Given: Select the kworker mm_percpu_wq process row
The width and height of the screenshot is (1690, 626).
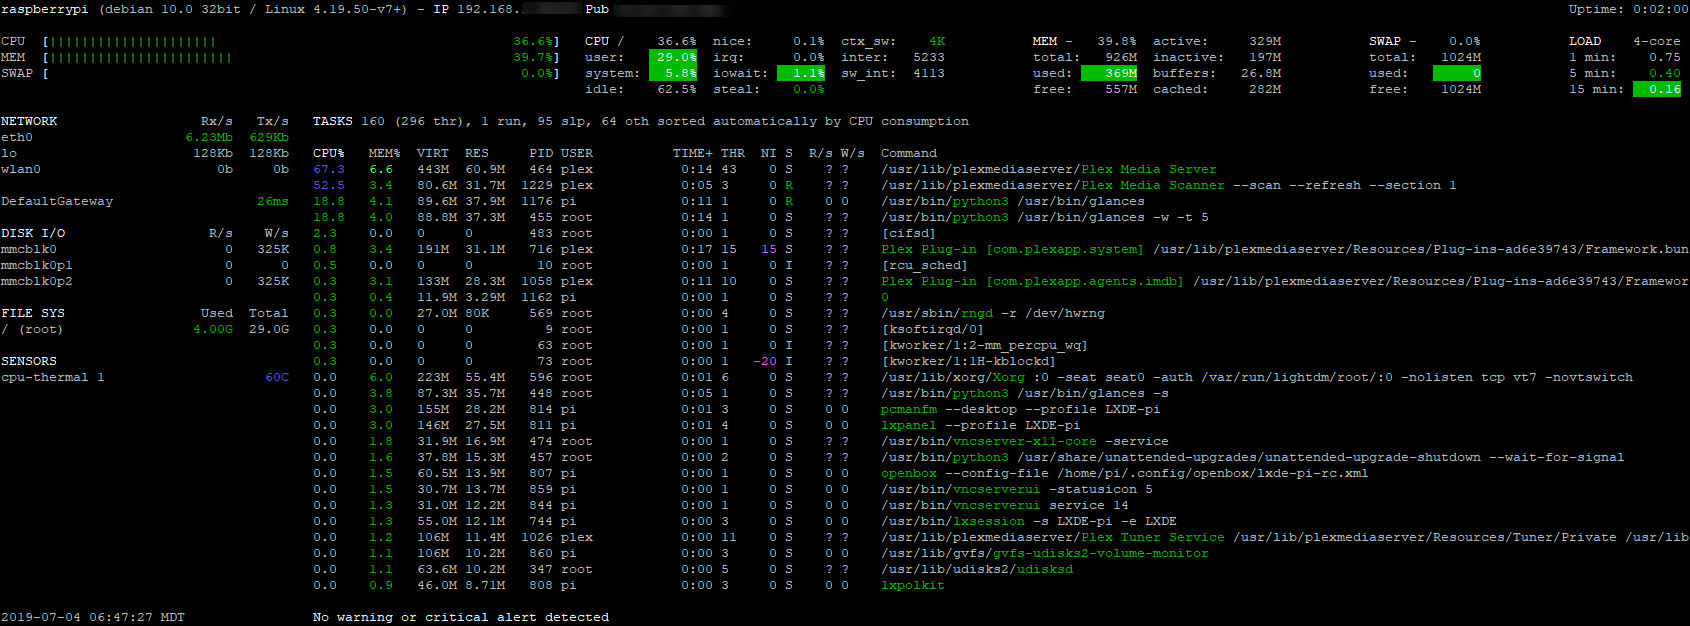Looking at the screenshot, I should click(x=701, y=346).
